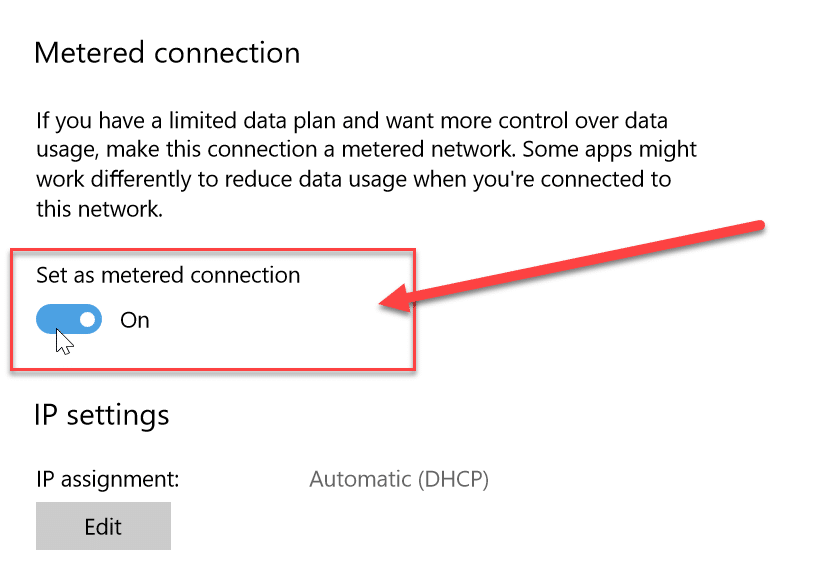Select the Metered connection heading

point(167,52)
